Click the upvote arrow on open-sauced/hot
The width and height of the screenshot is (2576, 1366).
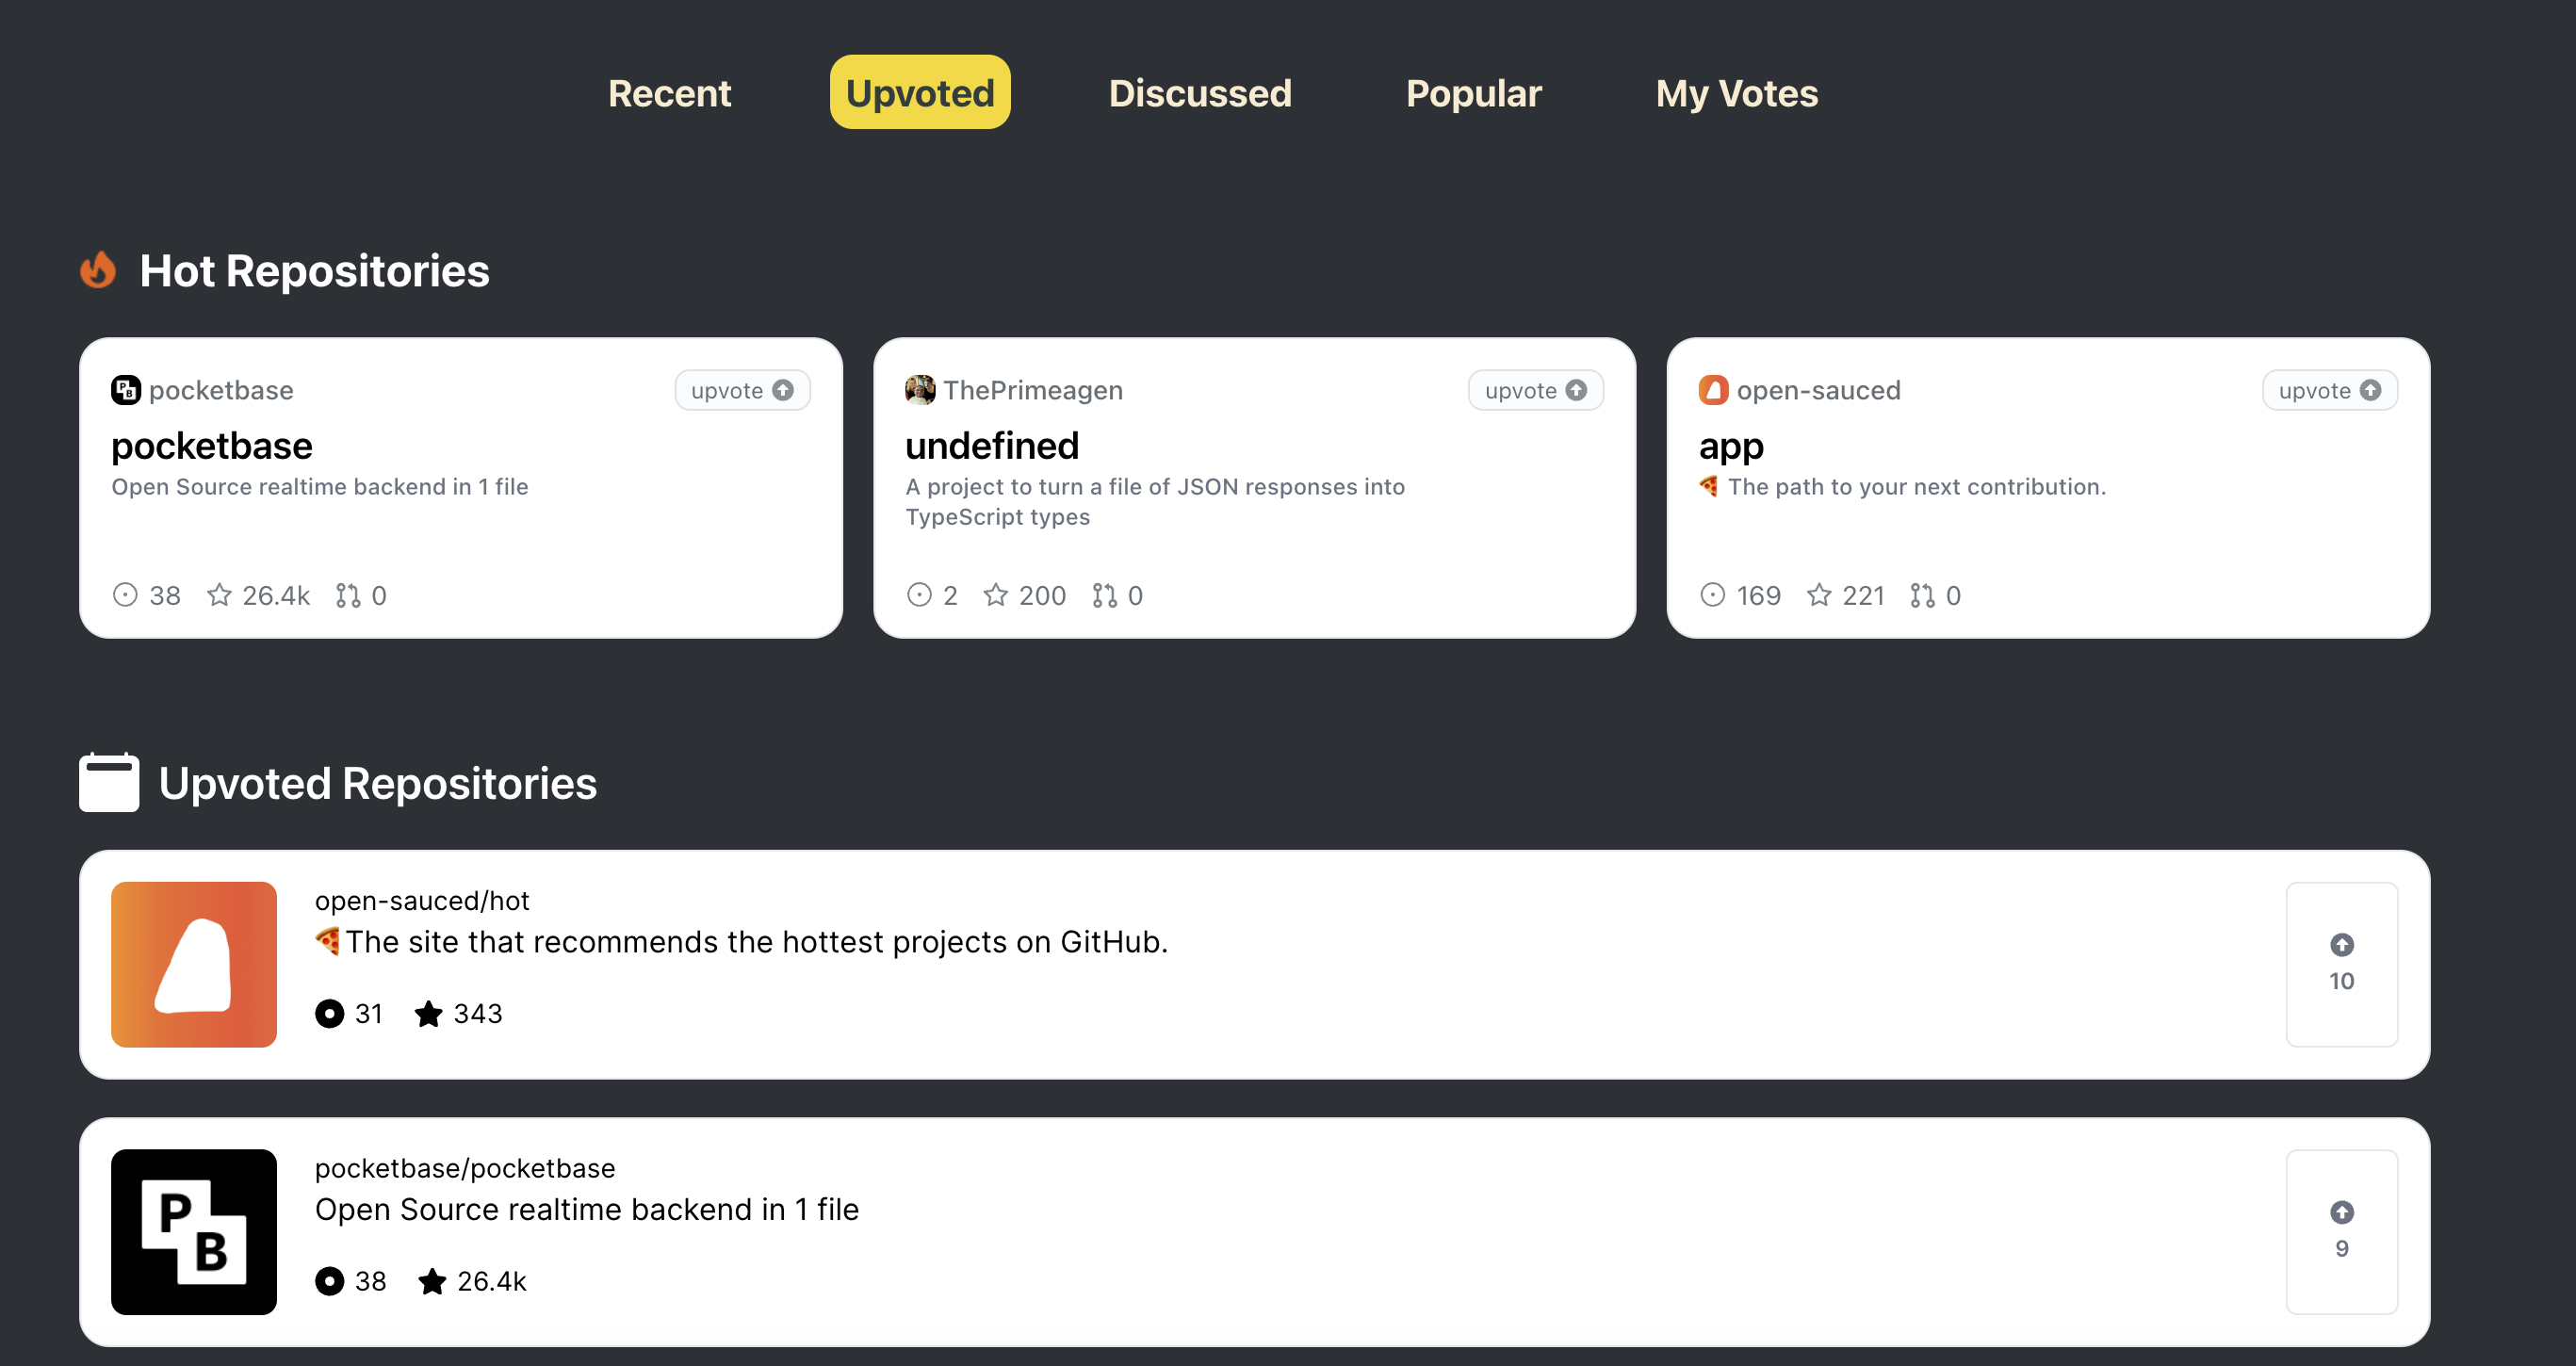tap(2342, 946)
